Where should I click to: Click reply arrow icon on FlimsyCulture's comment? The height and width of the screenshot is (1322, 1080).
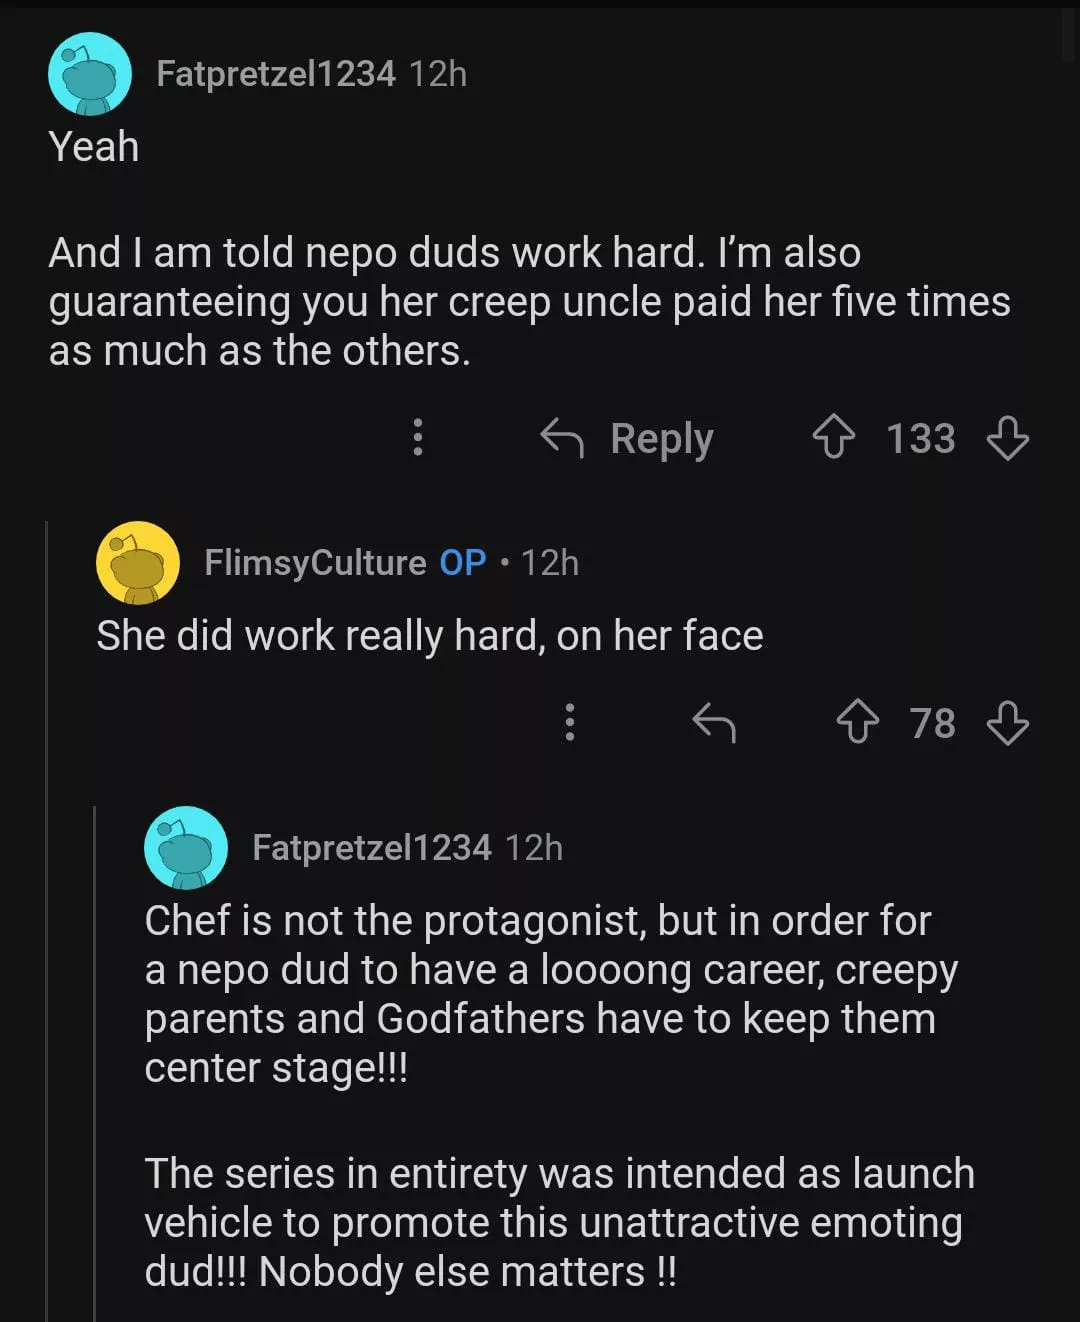714,722
